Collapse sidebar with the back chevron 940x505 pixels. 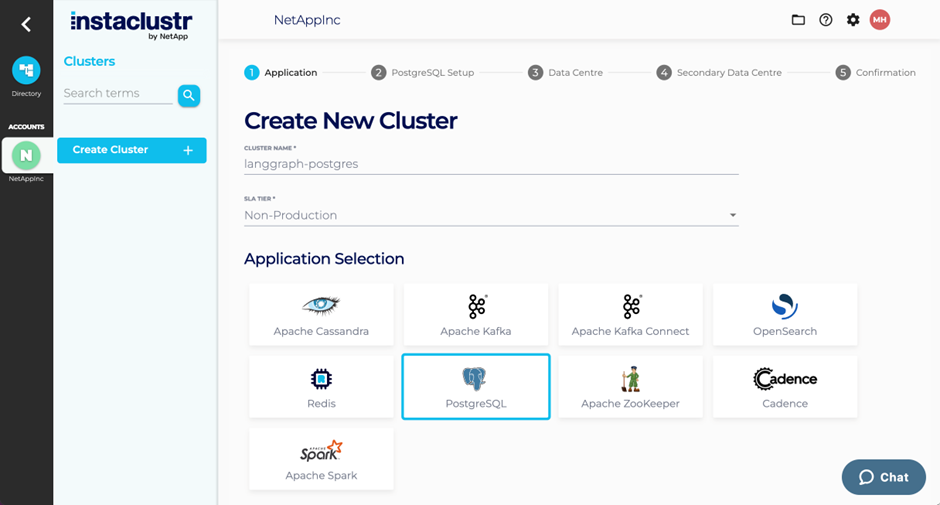pos(26,24)
